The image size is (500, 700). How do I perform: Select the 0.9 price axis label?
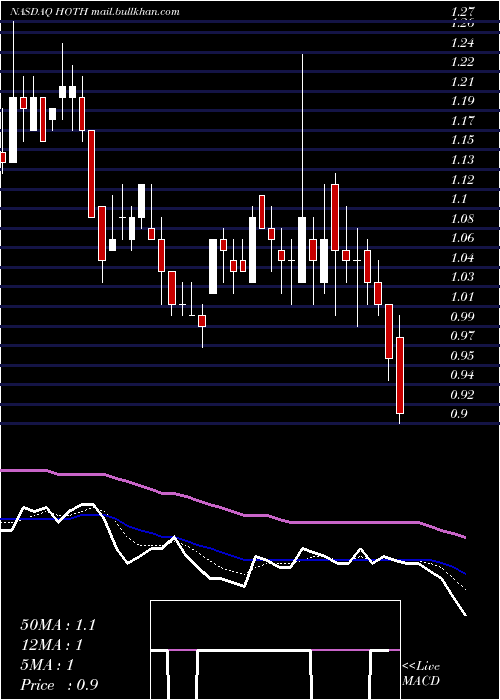tap(459, 414)
